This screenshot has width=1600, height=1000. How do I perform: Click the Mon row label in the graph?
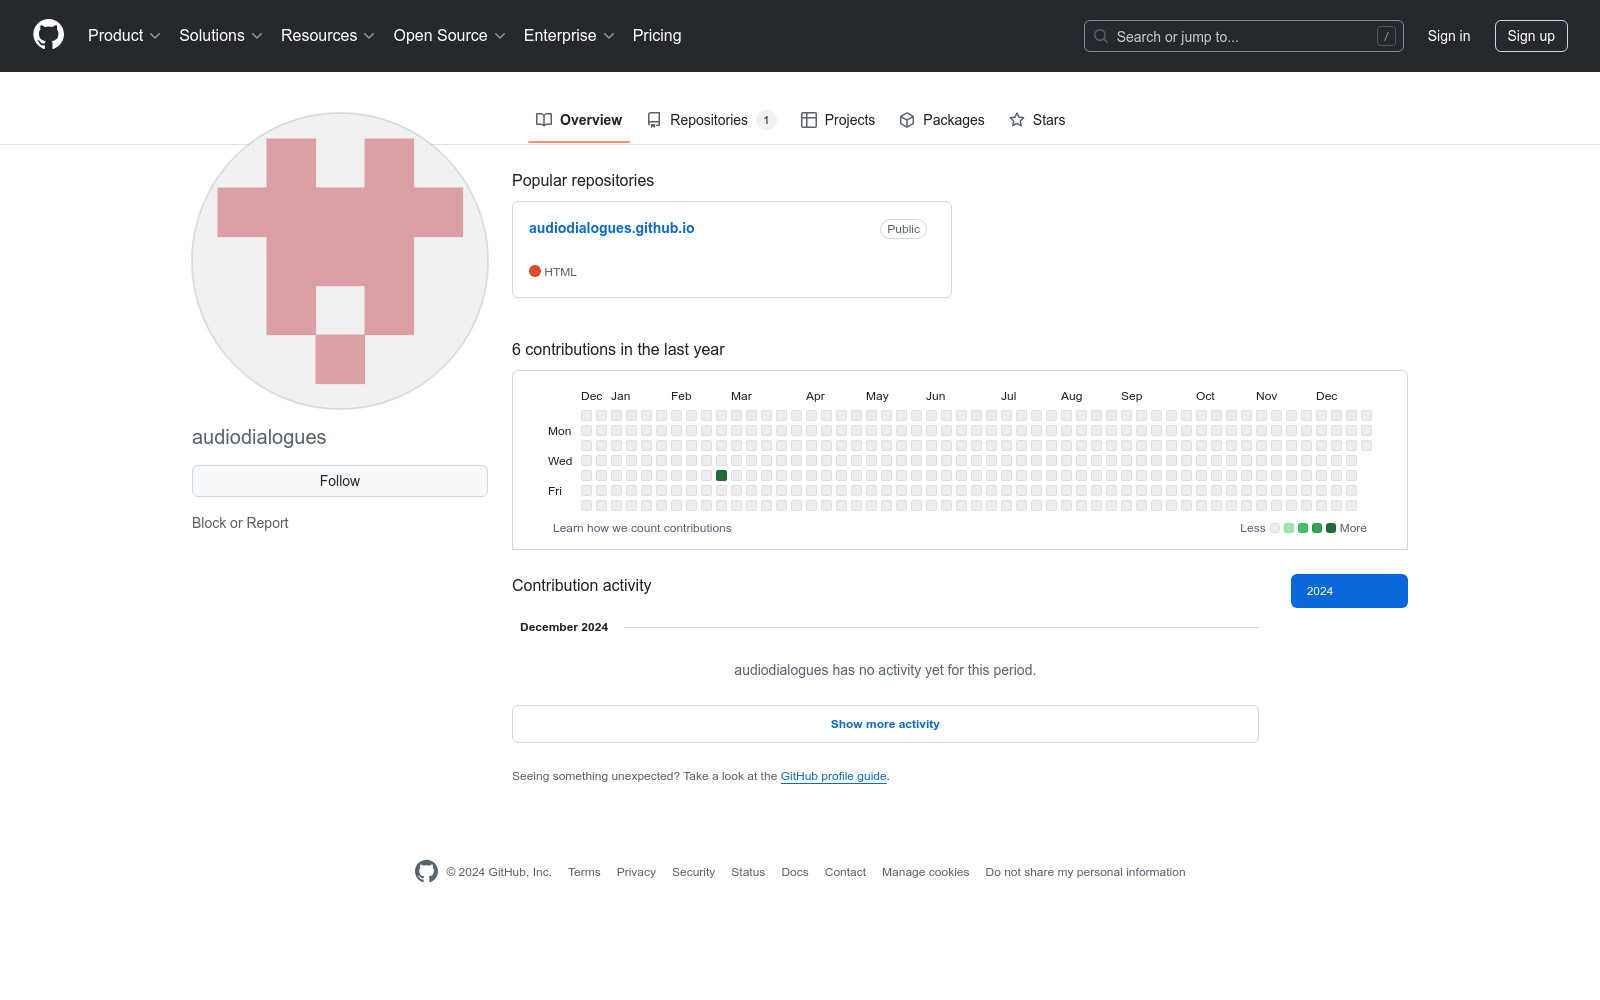pyautogui.click(x=560, y=431)
